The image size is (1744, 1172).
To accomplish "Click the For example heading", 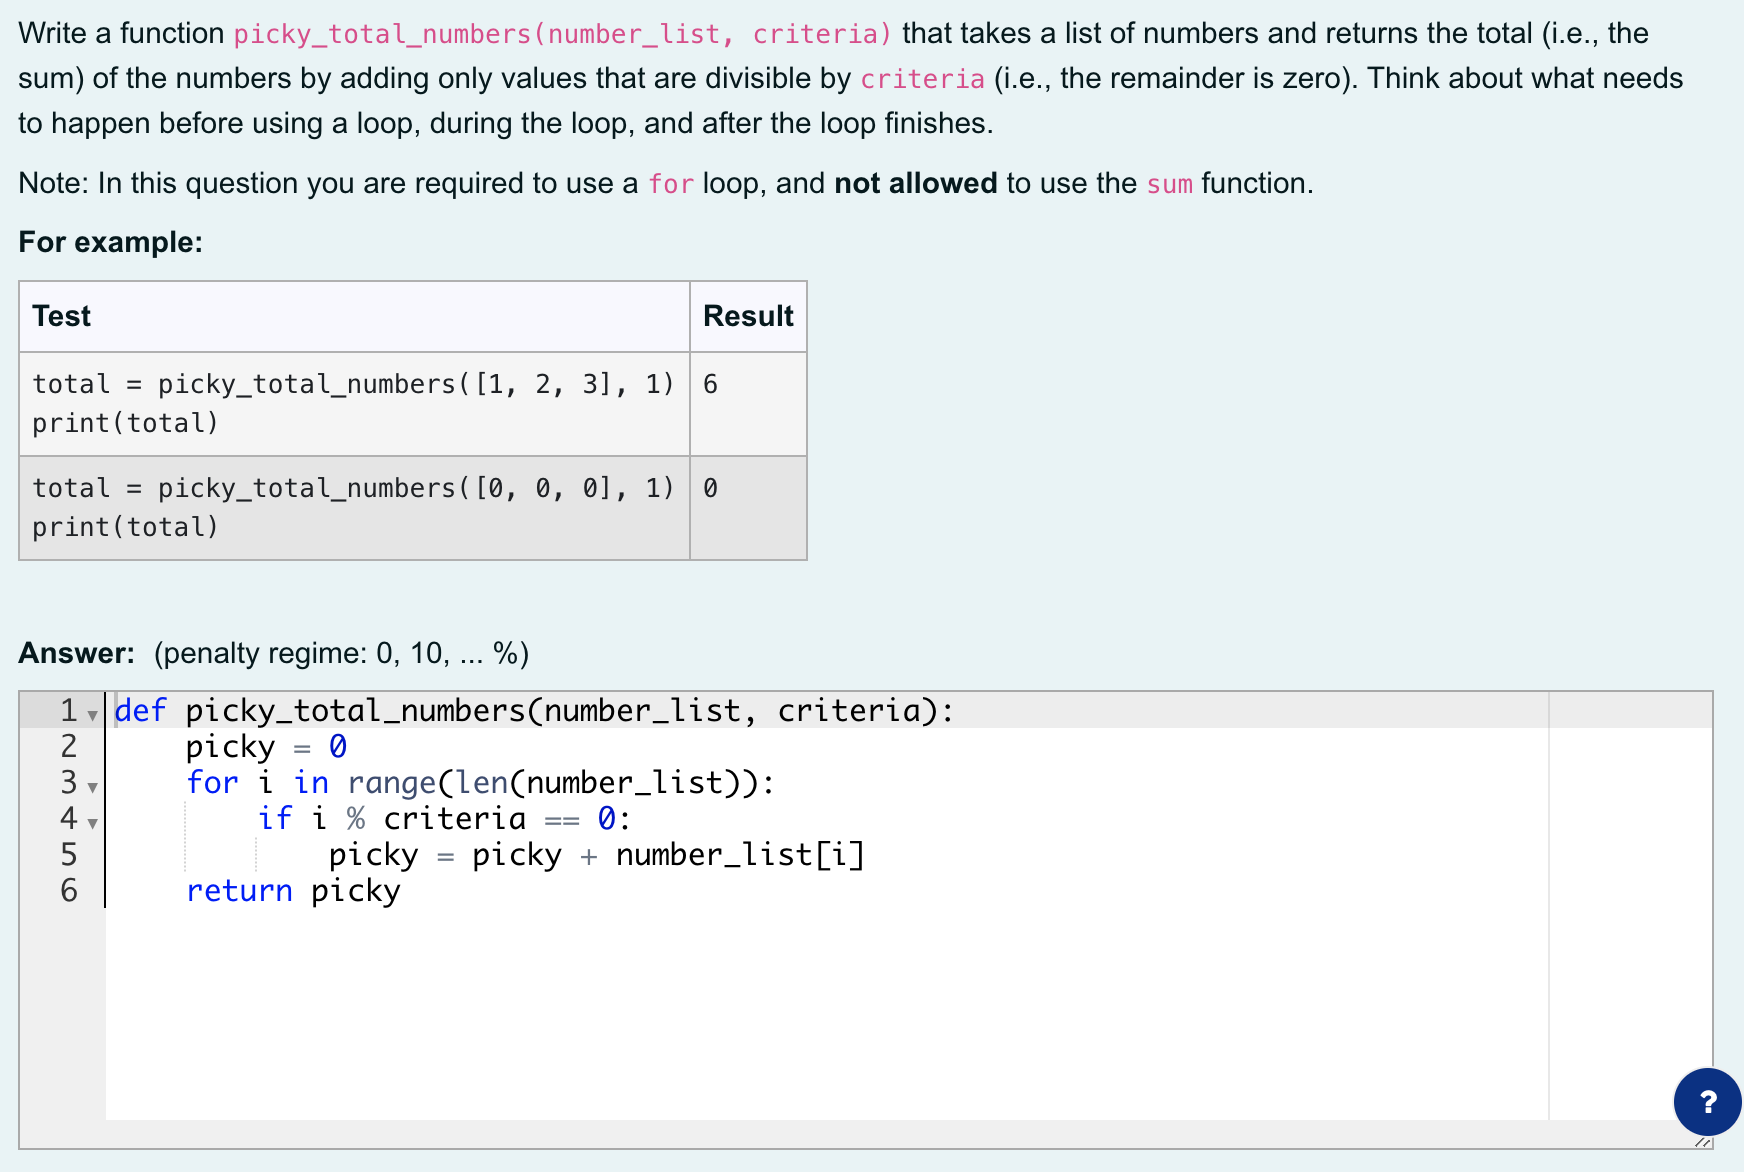I will click(x=110, y=241).
